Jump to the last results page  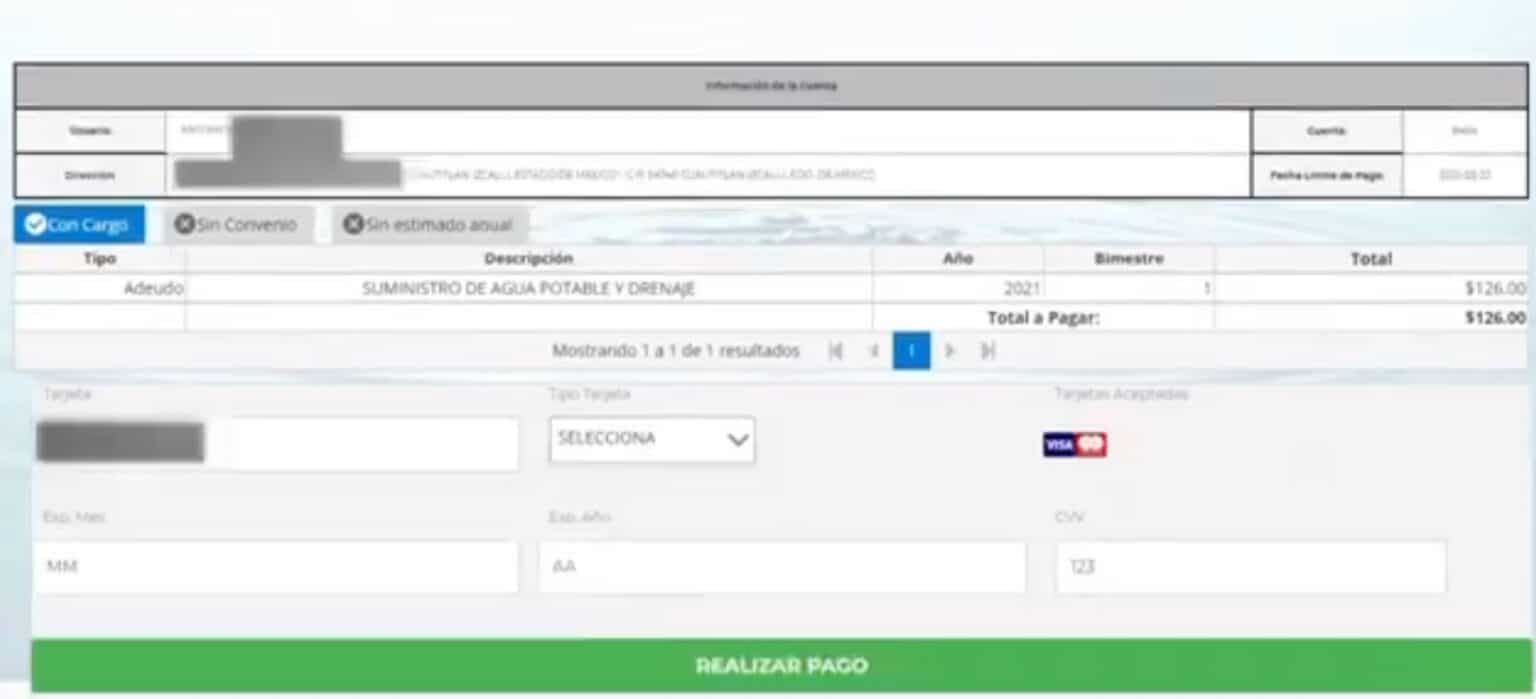pyautogui.click(x=987, y=351)
